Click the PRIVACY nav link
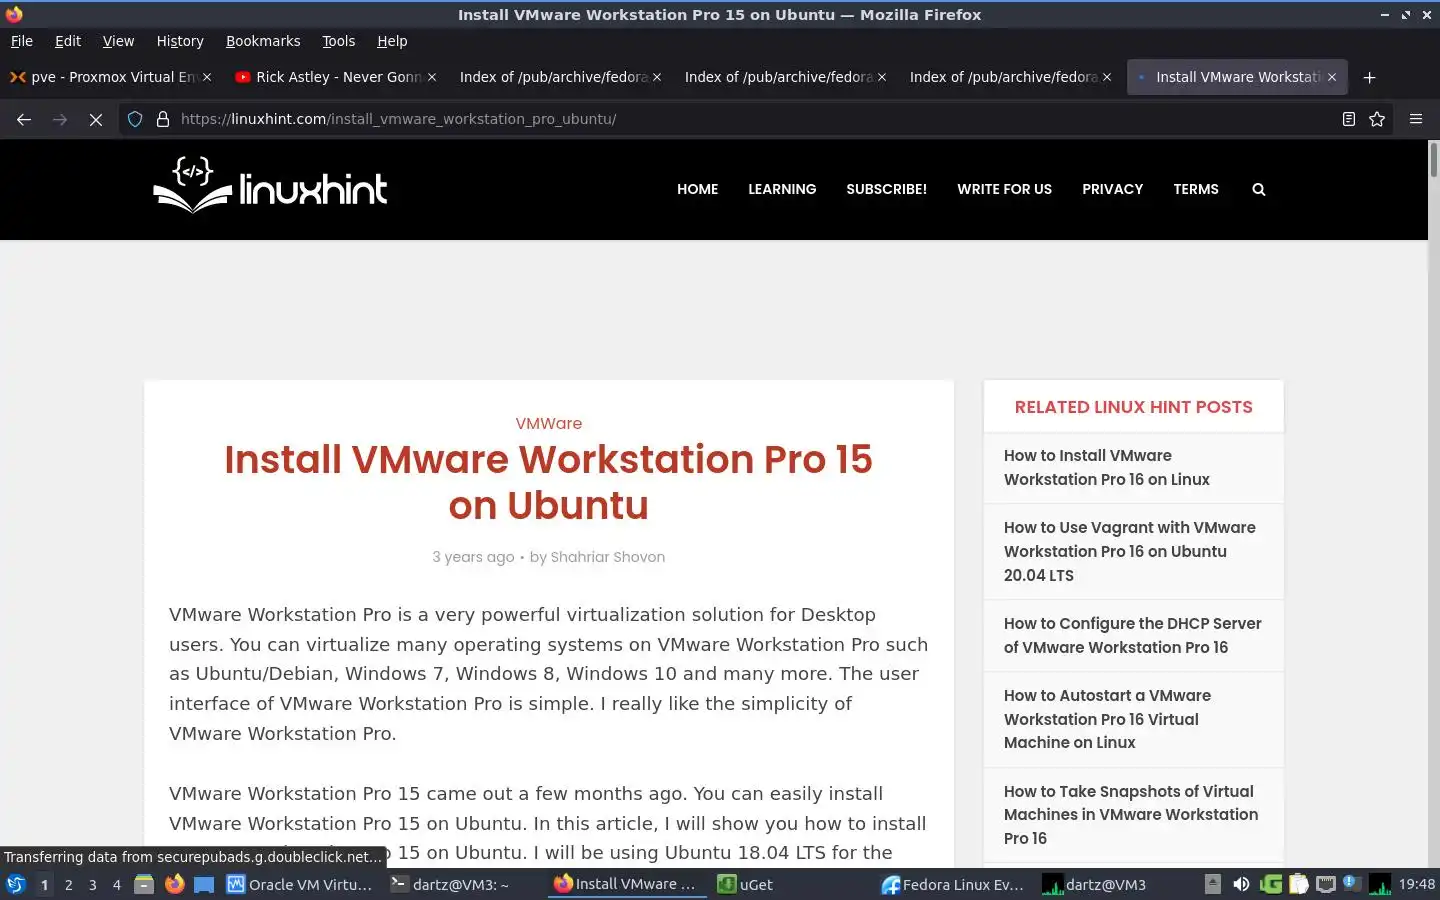Viewport: 1440px width, 900px height. click(1113, 189)
